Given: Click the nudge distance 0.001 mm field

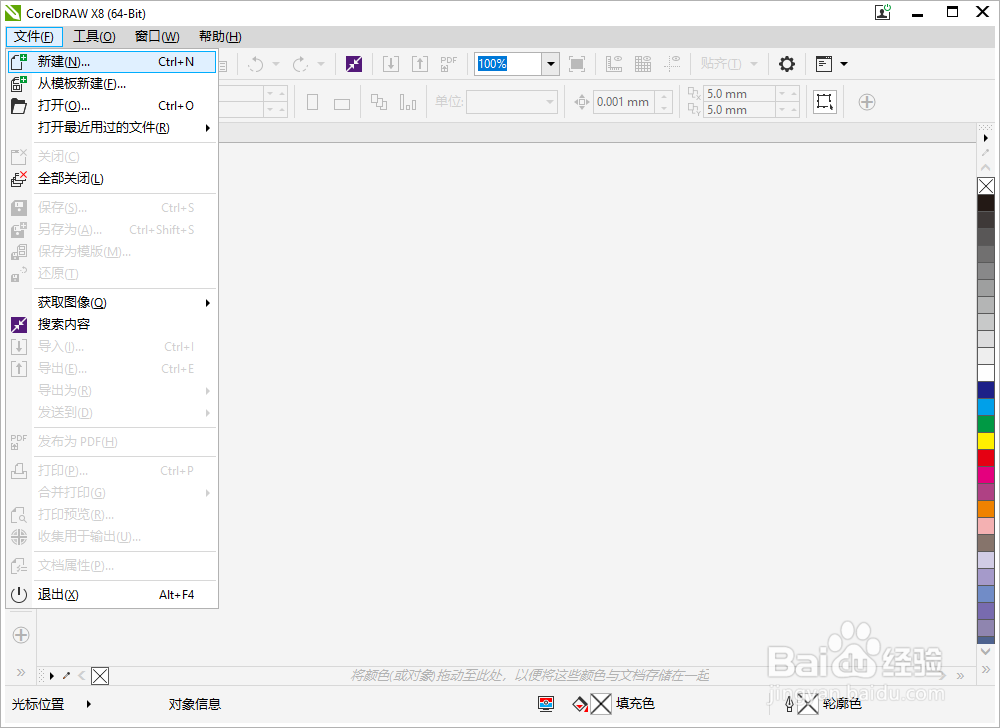Looking at the screenshot, I should point(624,102).
